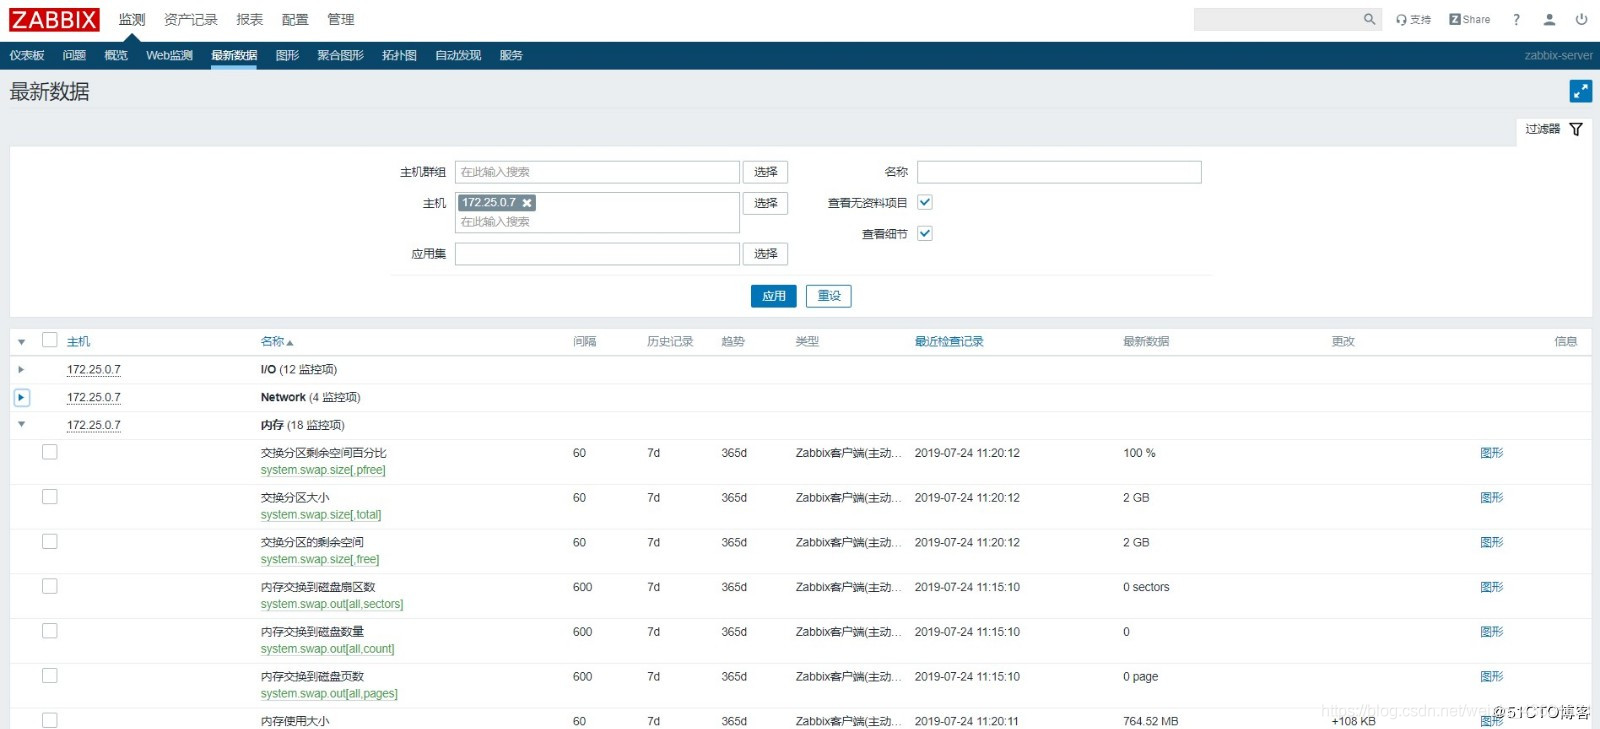Check the system.swap.out[all,sectors] row checkbox
The height and width of the screenshot is (729, 1600).
click(49, 586)
